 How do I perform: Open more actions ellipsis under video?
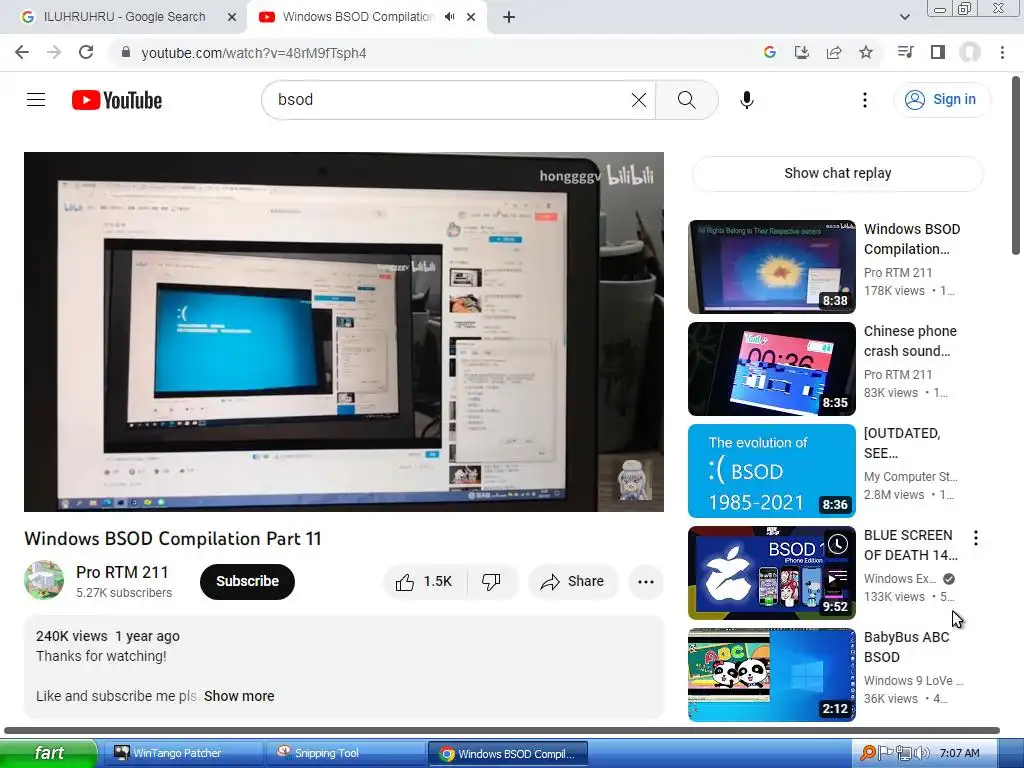coord(646,582)
